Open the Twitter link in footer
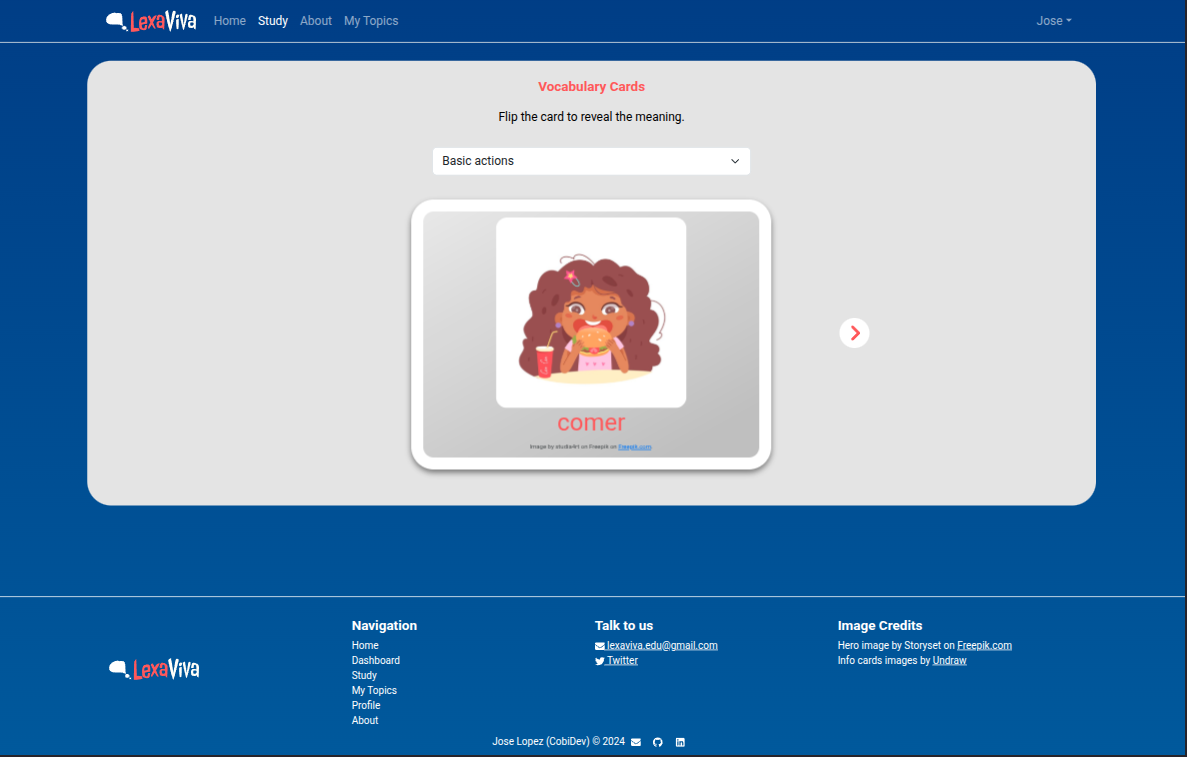This screenshot has width=1187, height=757. click(x=621, y=660)
